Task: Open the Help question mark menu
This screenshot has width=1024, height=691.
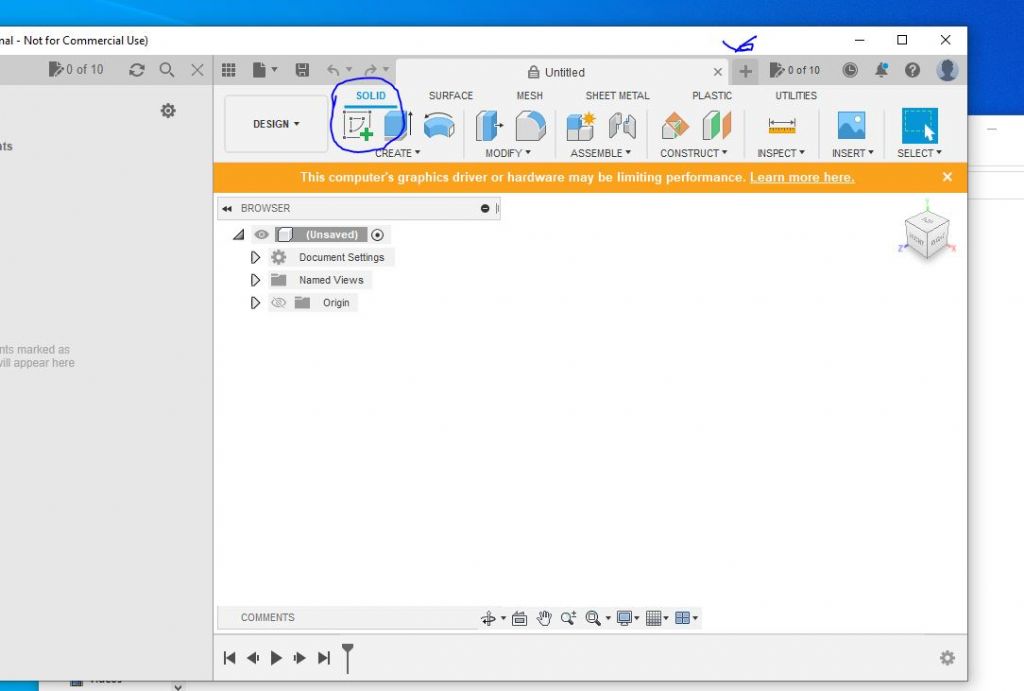Action: pyautogui.click(x=912, y=70)
